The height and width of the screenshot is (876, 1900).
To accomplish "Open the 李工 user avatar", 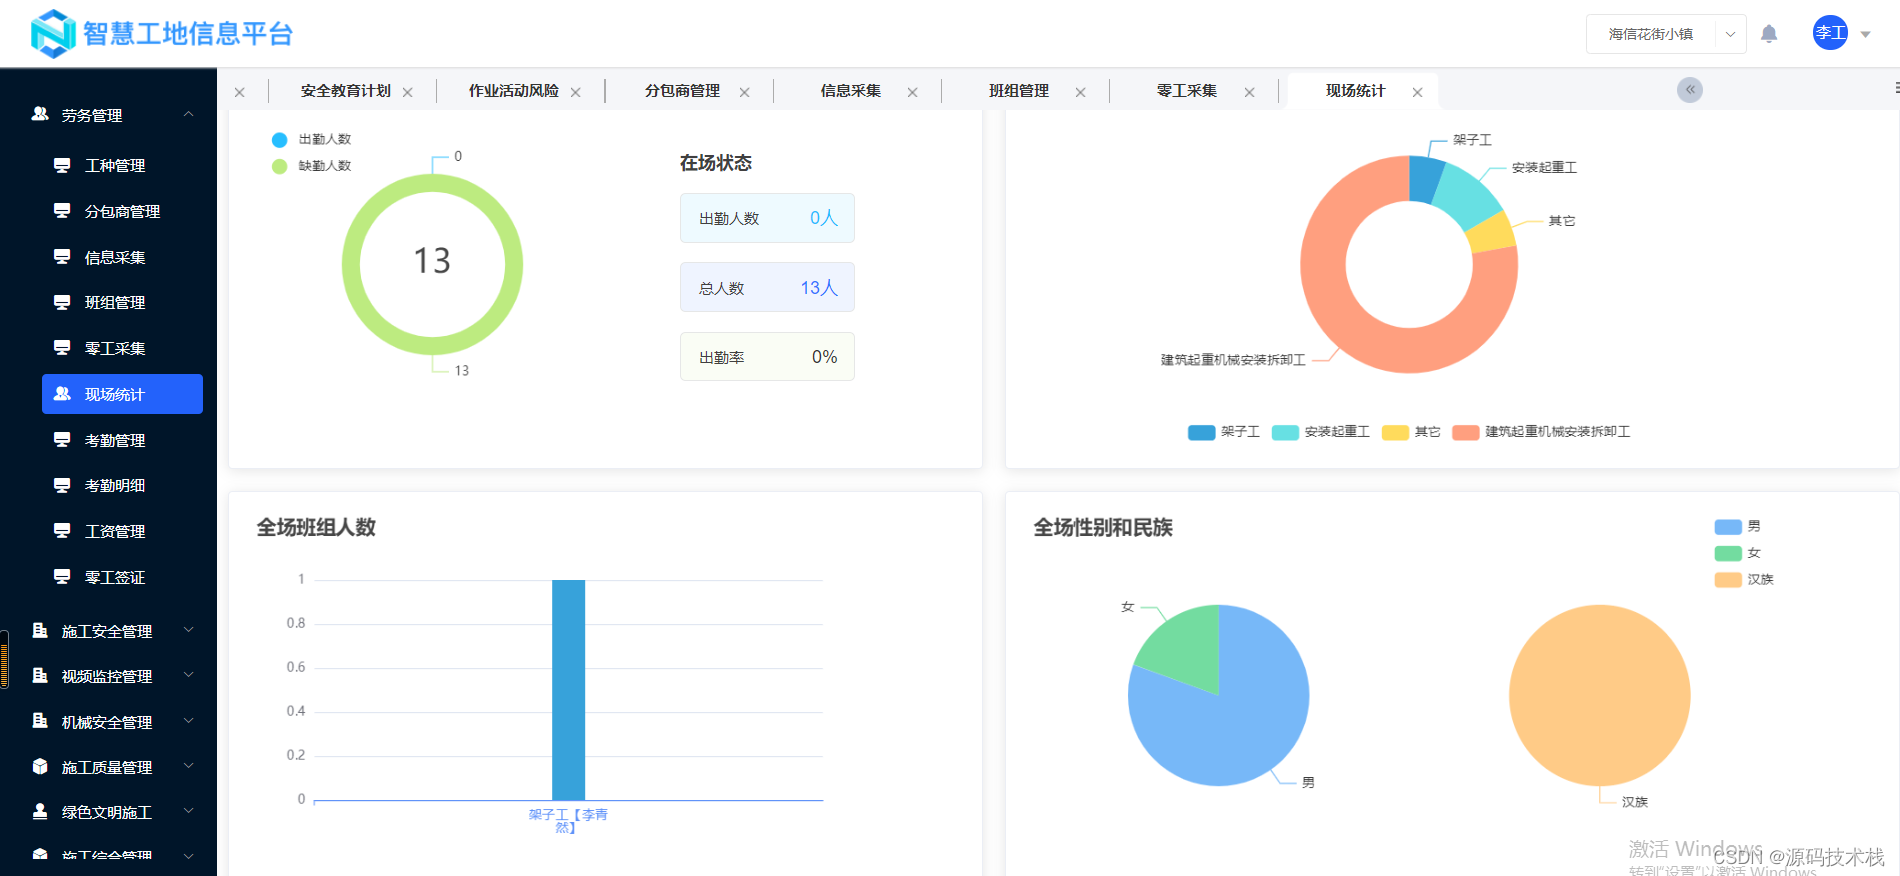I will (1831, 33).
